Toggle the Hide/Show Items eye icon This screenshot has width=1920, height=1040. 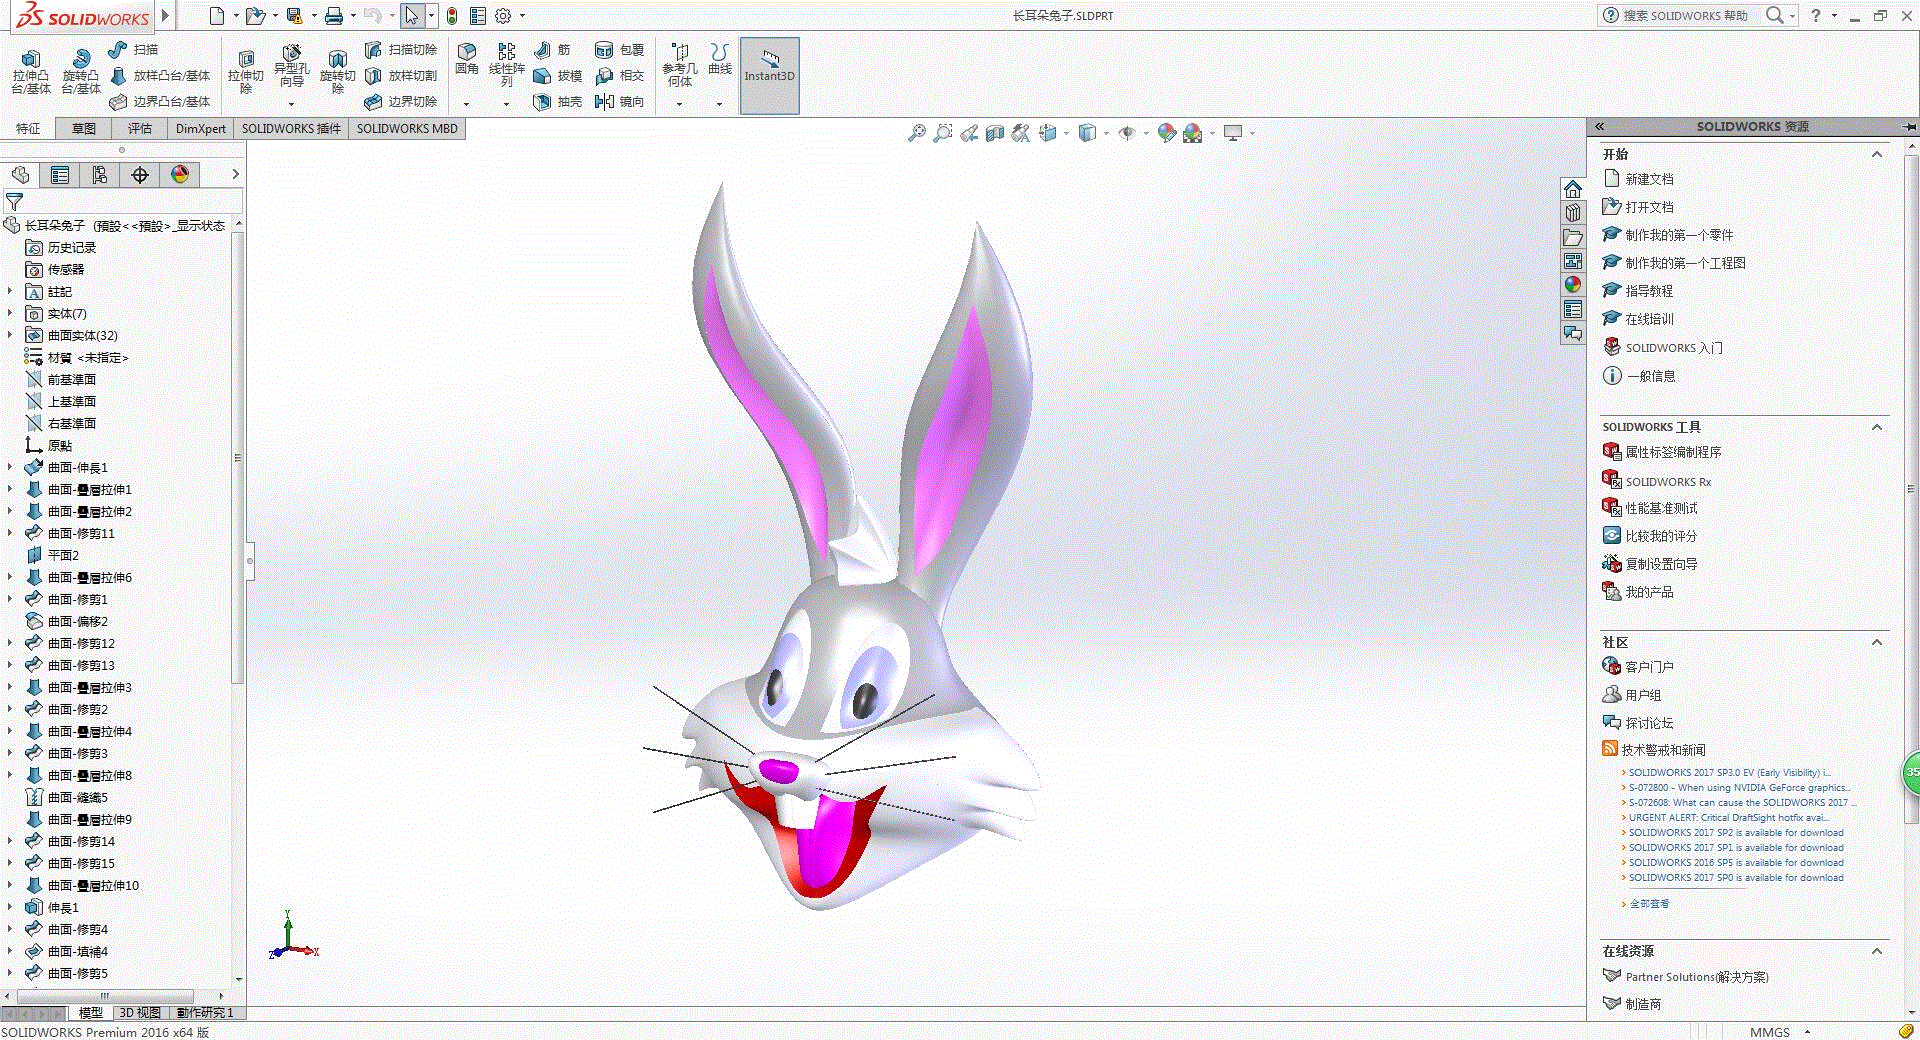pos(1127,133)
